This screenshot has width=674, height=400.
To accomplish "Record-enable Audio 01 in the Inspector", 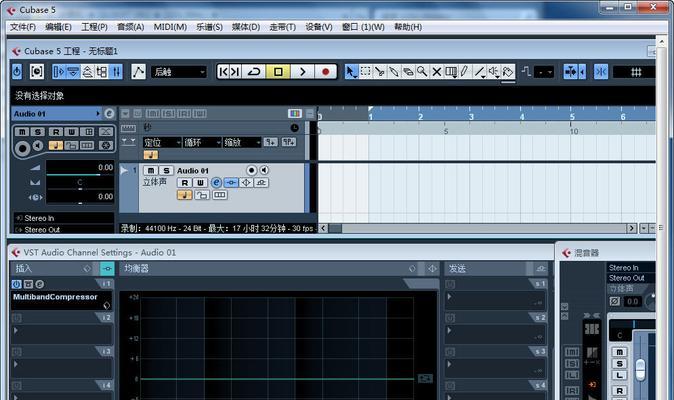I will pos(22,149).
